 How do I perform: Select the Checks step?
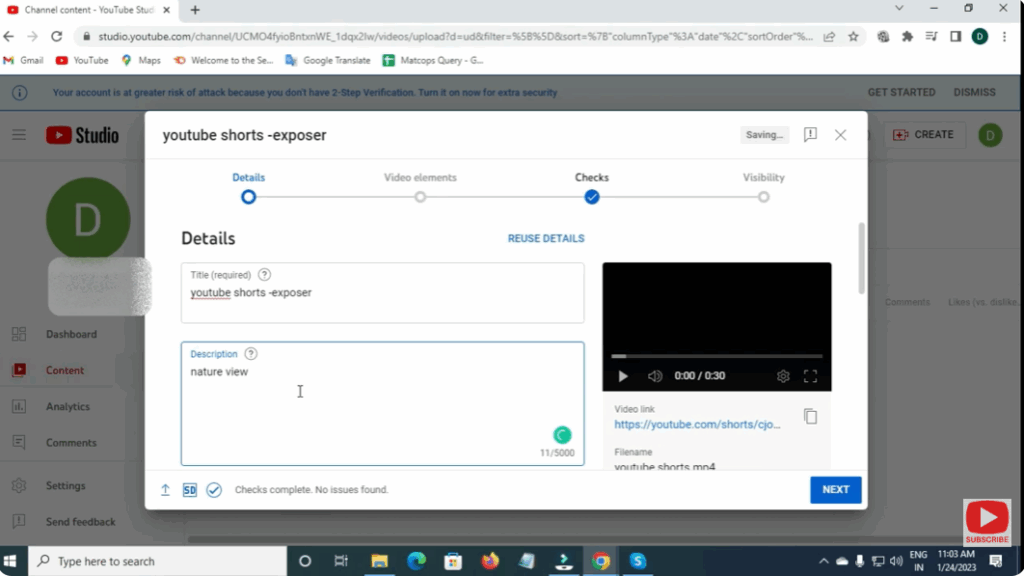click(x=592, y=196)
